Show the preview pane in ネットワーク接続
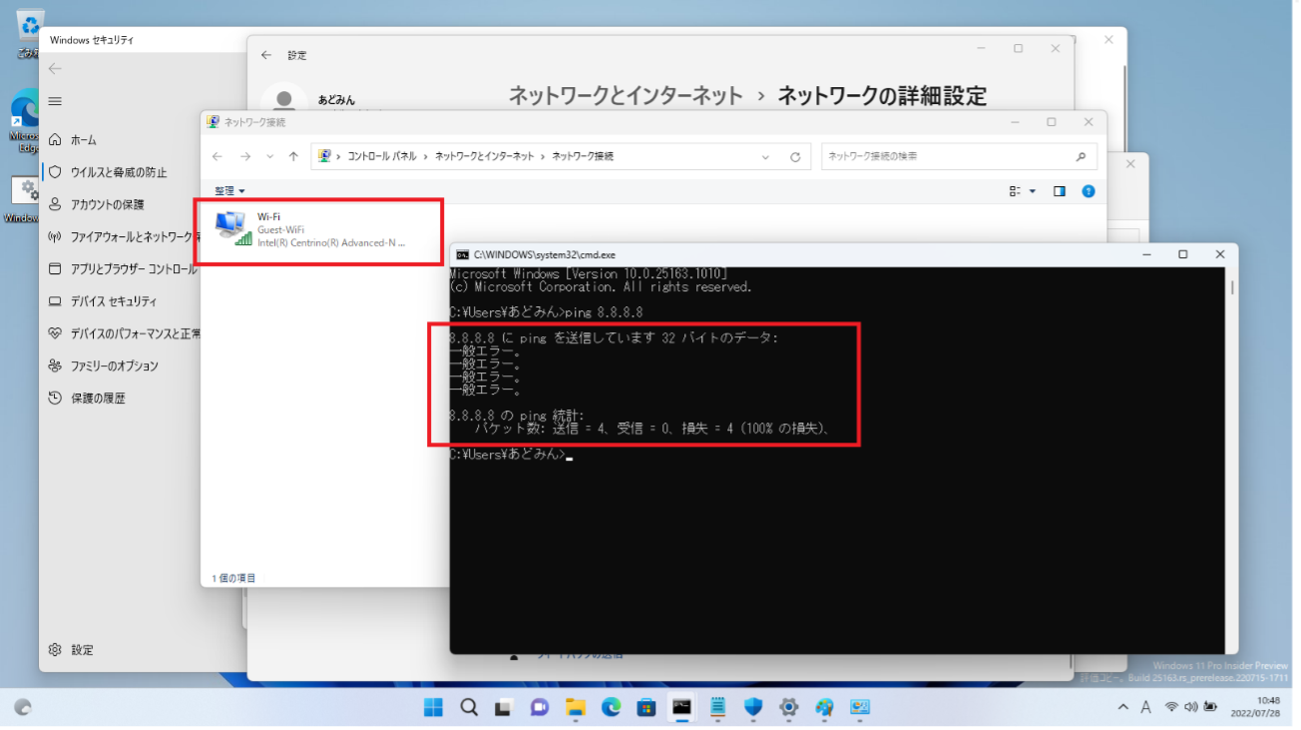 click(1059, 191)
